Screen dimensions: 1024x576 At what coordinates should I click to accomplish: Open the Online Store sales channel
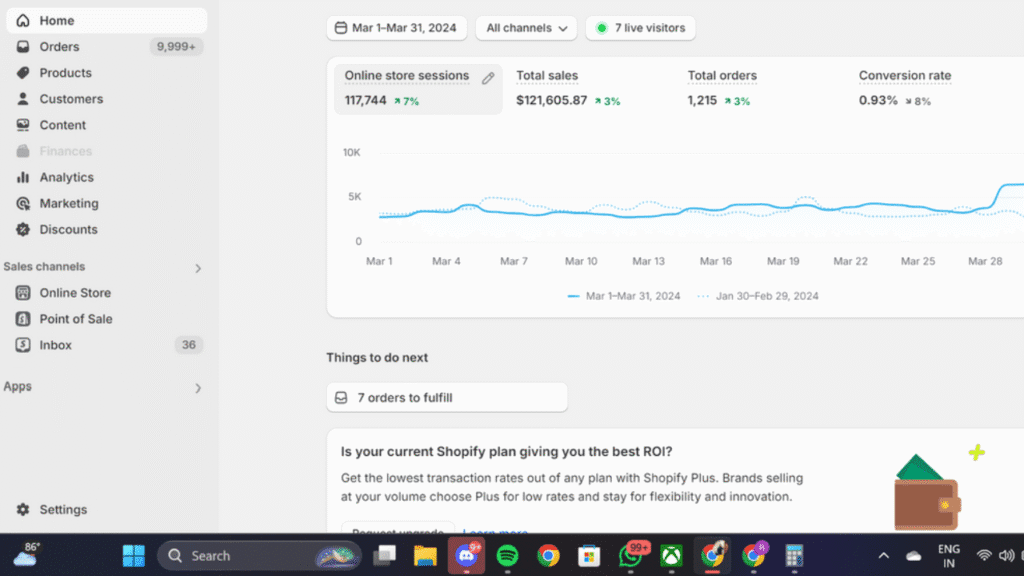pos(74,293)
